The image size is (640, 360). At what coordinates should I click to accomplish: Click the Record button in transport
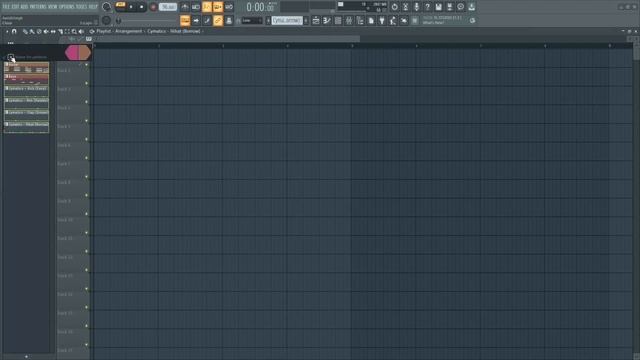click(x=153, y=7)
